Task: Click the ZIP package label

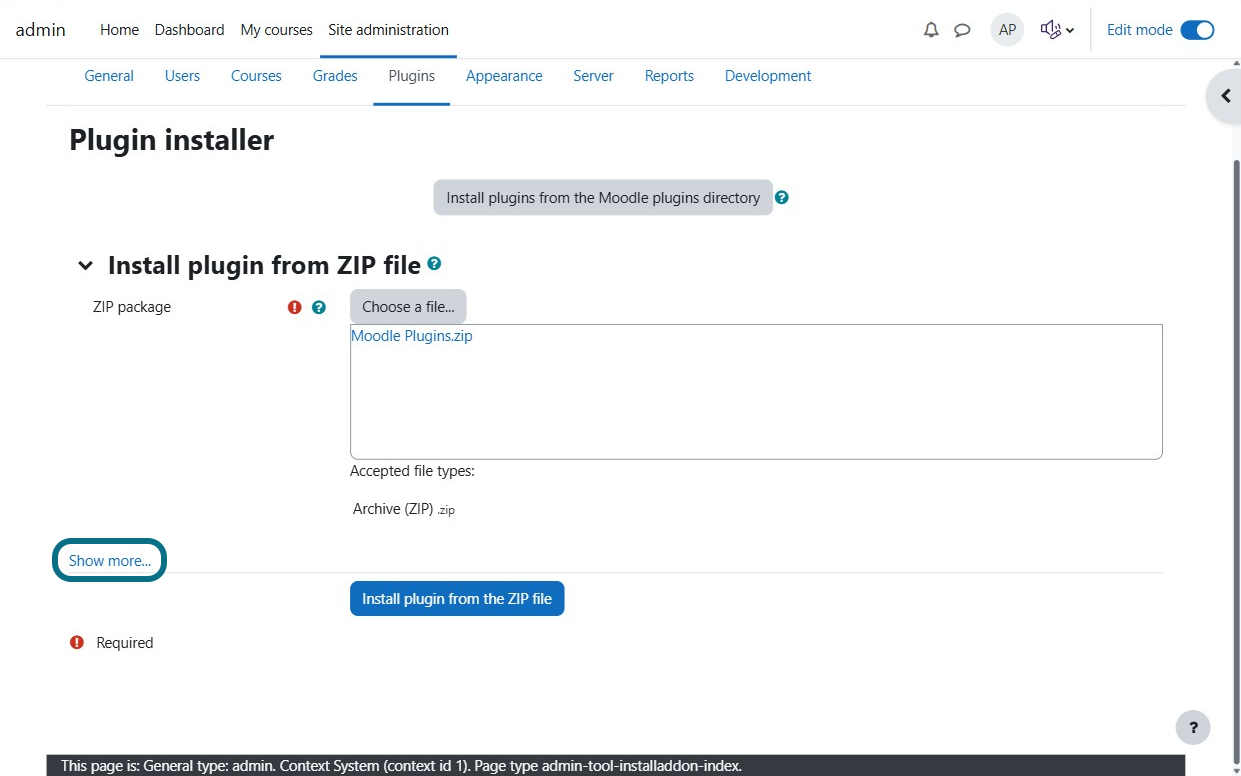Action: coord(132,307)
